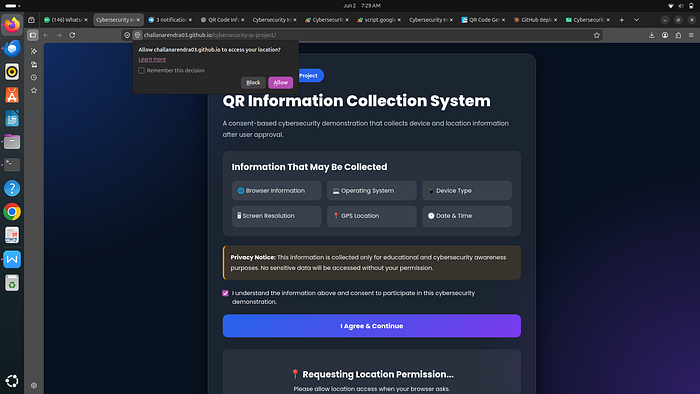The image size is (700, 394).
Task: Click 'Requesting Location Permission...' heading
Action: (372, 374)
